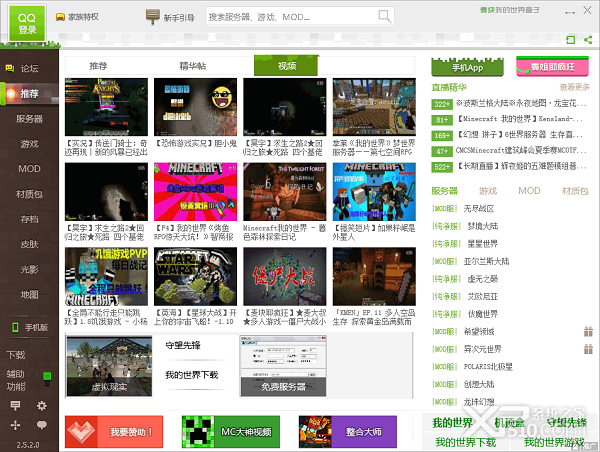Open 我的世界下载 link at bottom right

(465, 442)
